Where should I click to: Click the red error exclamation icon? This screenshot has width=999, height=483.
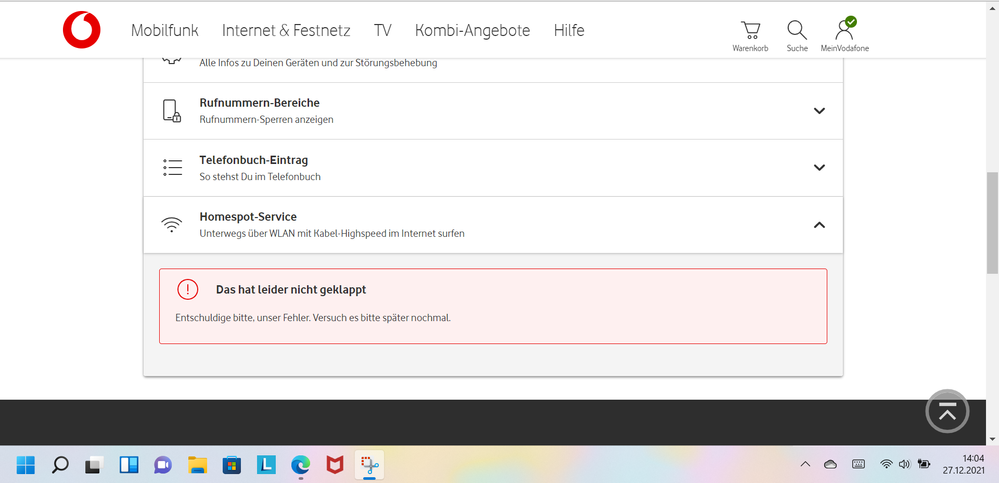point(188,289)
